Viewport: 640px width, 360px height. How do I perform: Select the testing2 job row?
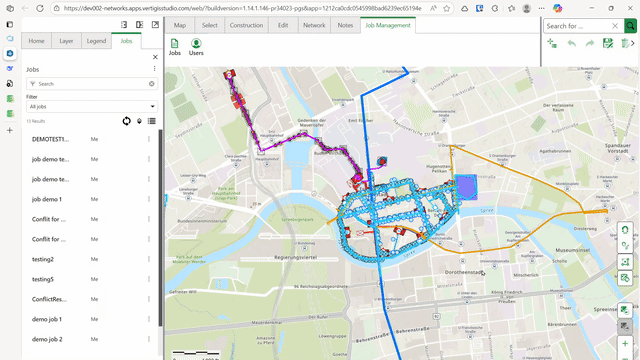coord(90,259)
